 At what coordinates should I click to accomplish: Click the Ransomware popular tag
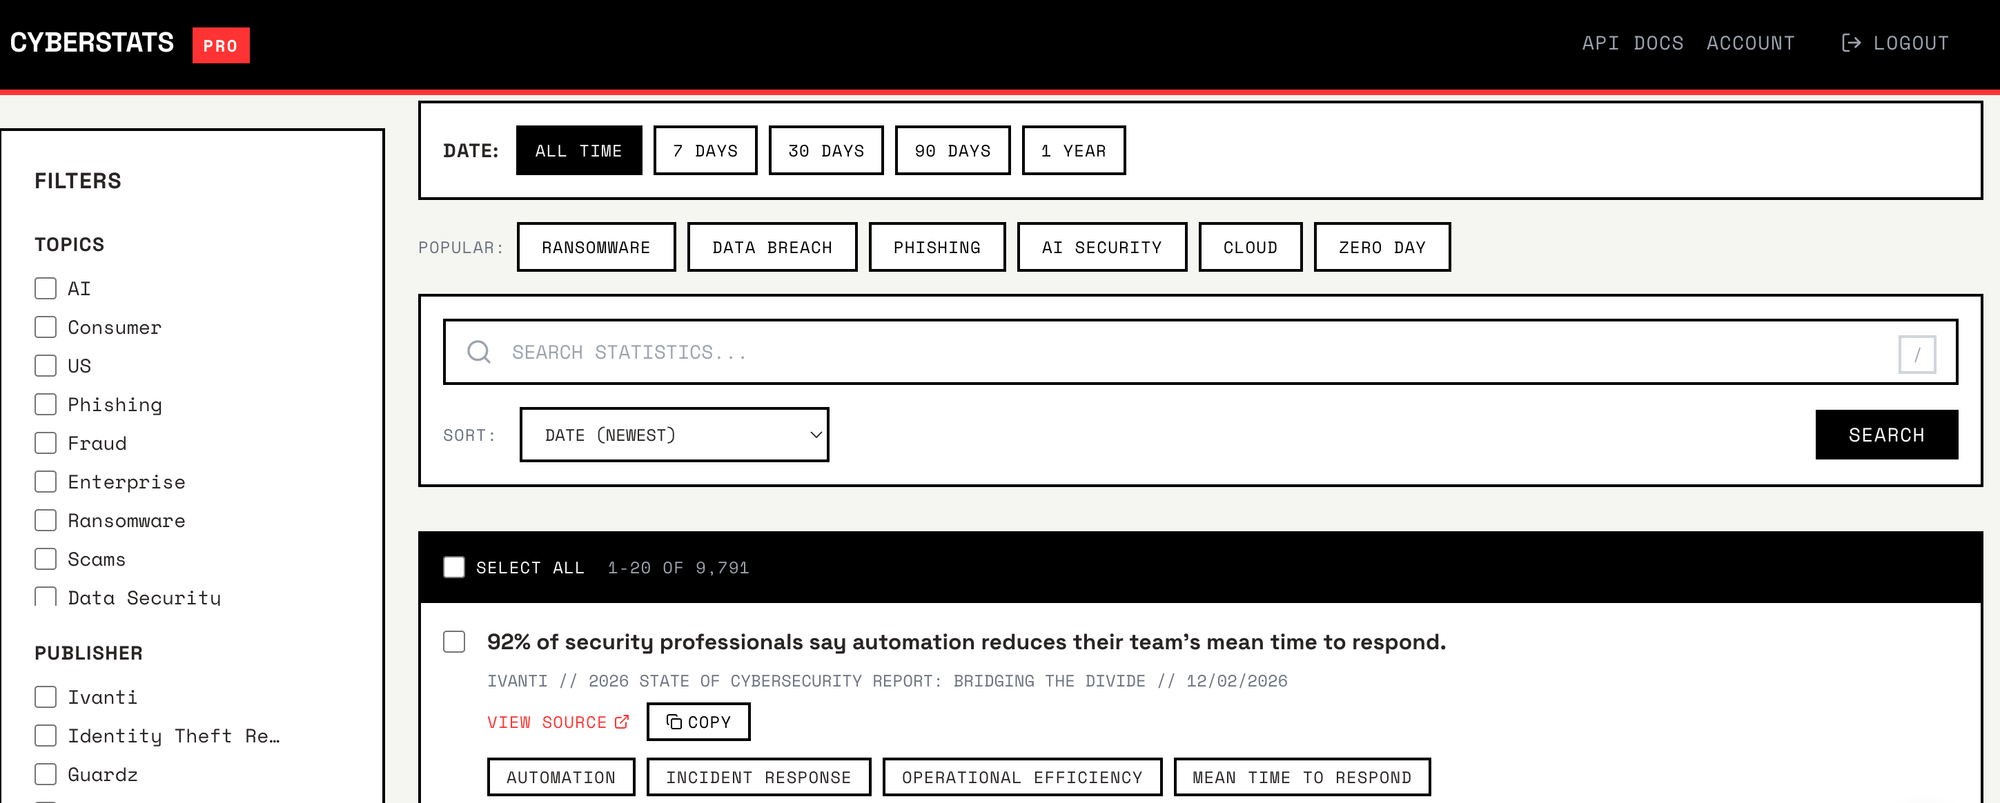[x=596, y=247]
